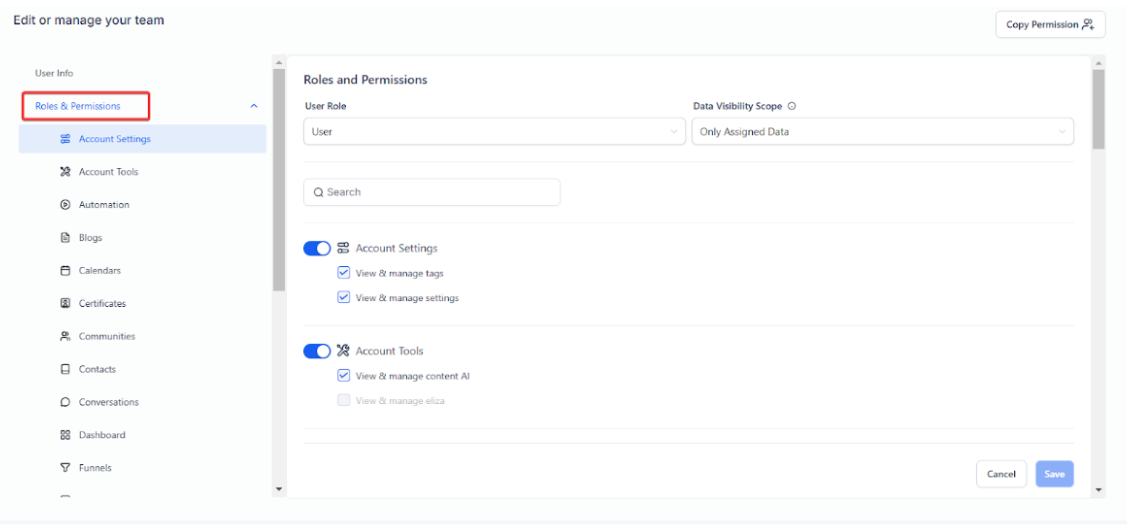Click the Contacts book icon
Image resolution: width=1127 pixels, height=529 pixels.
click(65, 369)
